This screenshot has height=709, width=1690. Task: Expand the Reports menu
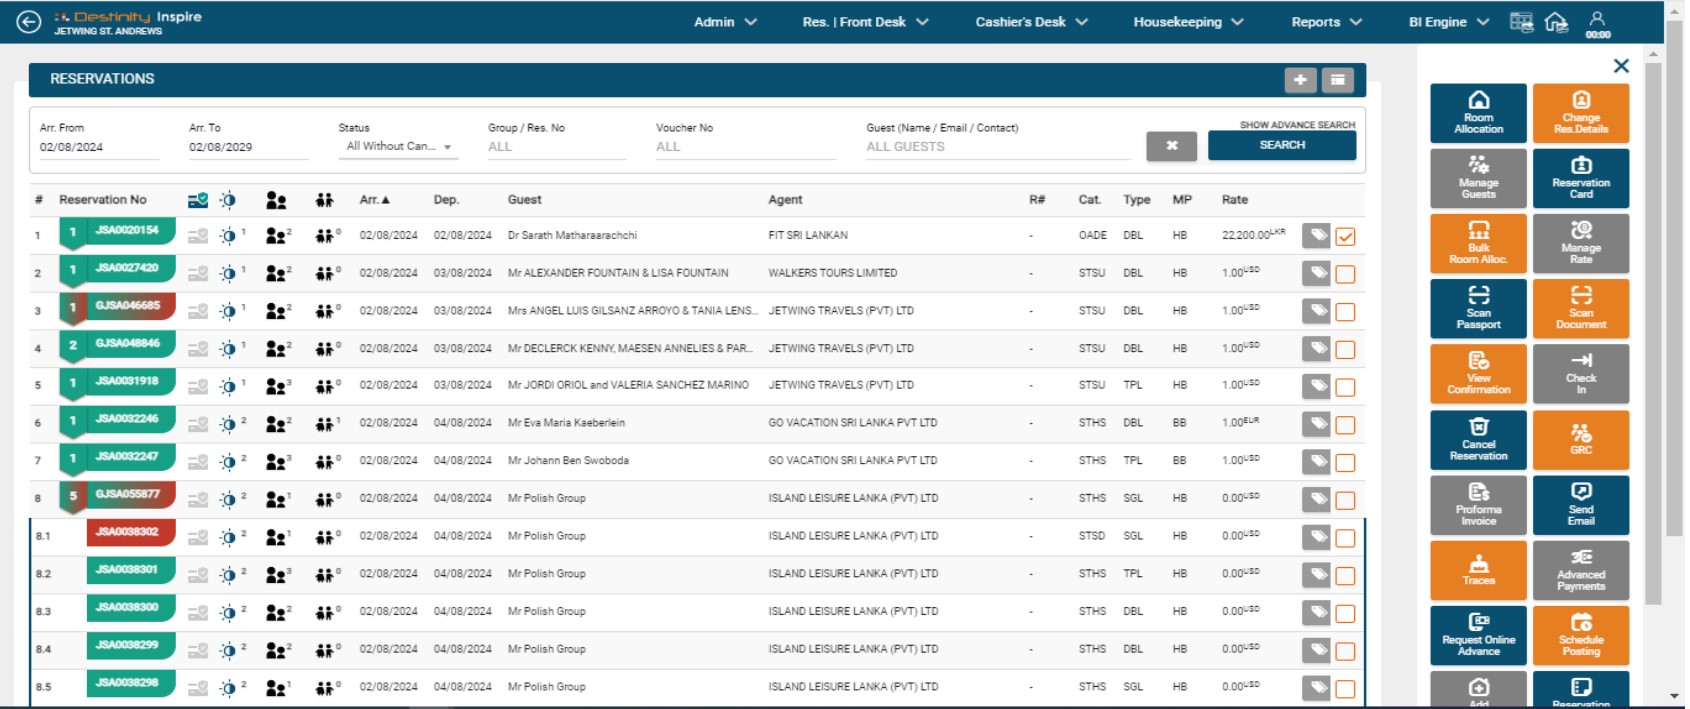click(1326, 22)
